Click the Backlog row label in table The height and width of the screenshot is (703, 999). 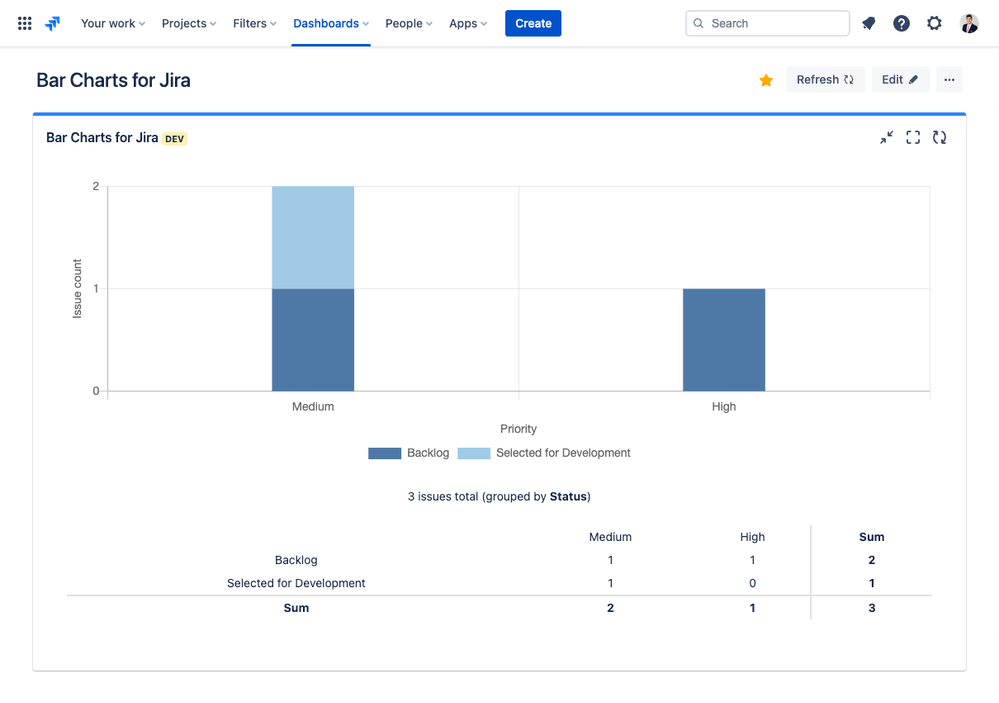coord(296,560)
